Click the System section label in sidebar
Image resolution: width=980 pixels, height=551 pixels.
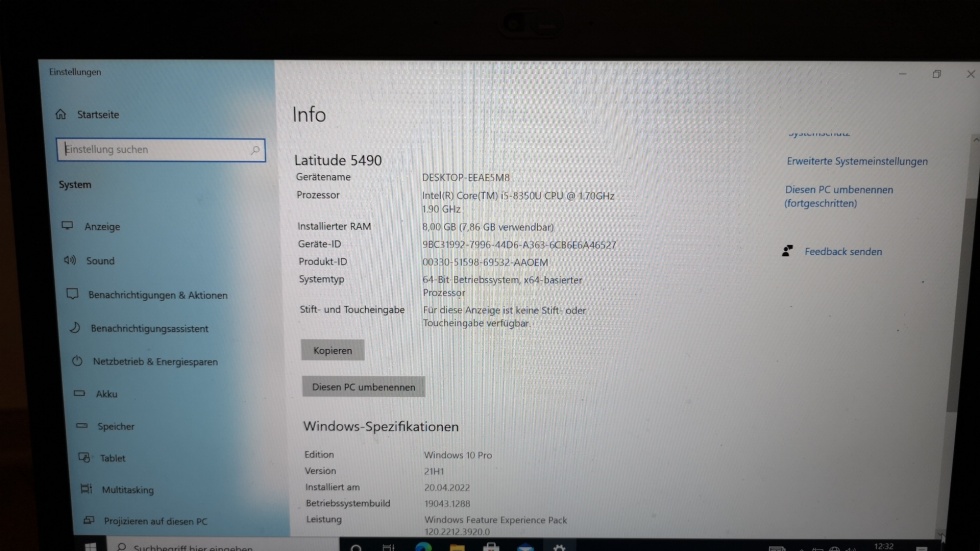coord(75,184)
